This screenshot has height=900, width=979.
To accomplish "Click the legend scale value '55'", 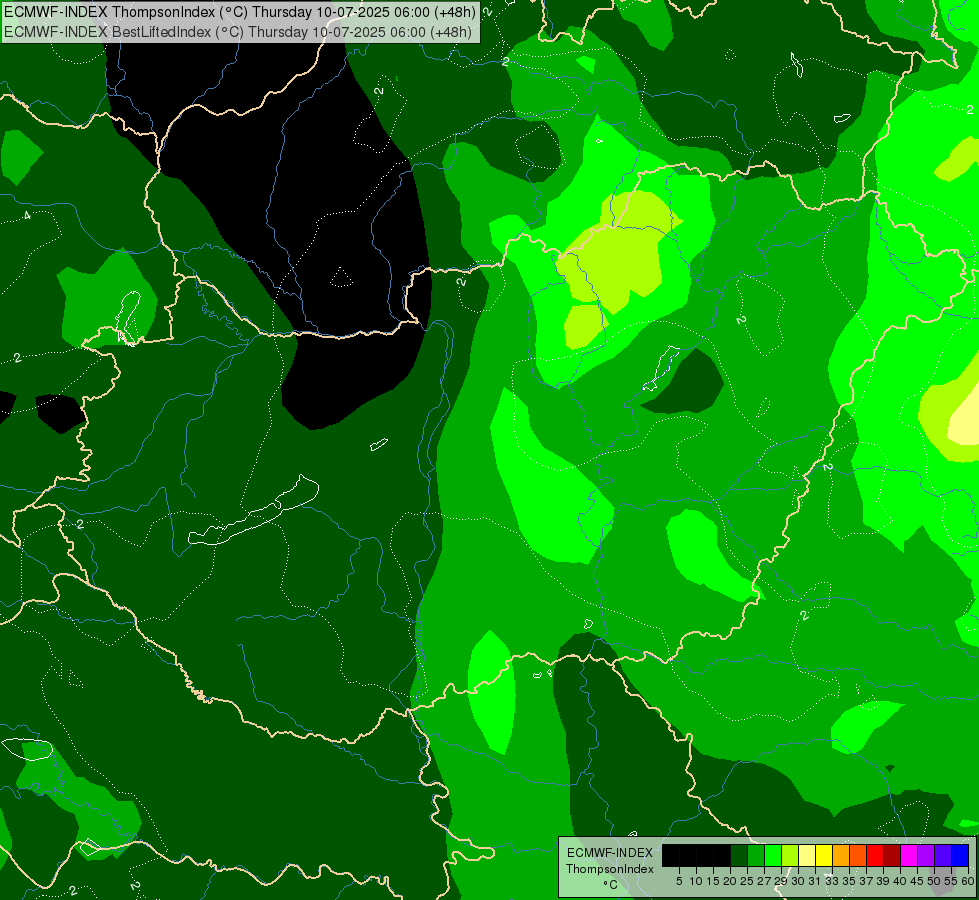I will click(x=951, y=881).
